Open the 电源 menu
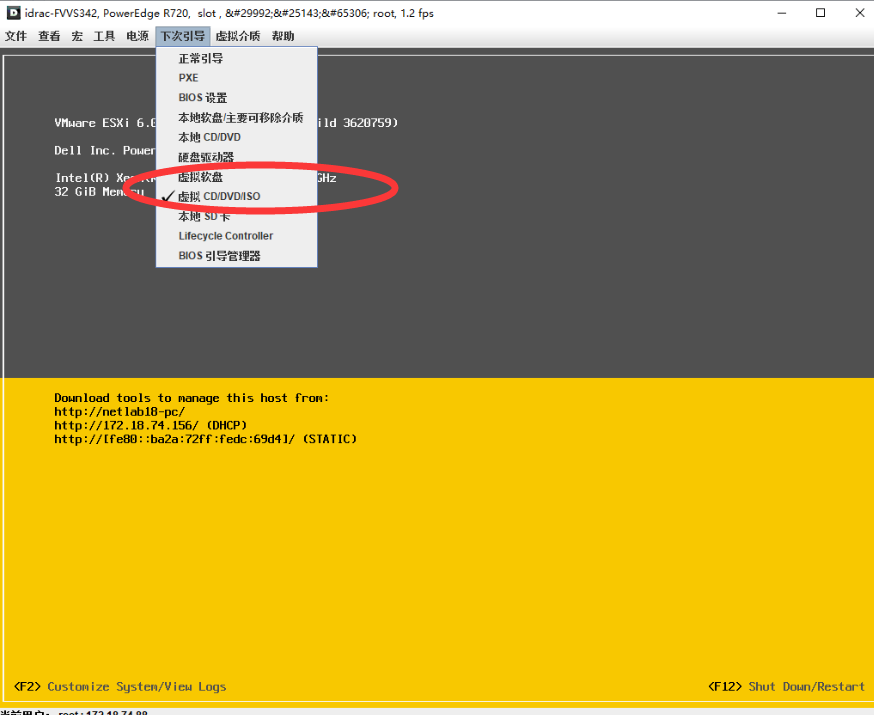Image resolution: width=874 pixels, height=715 pixels. click(x=137, y=36)
